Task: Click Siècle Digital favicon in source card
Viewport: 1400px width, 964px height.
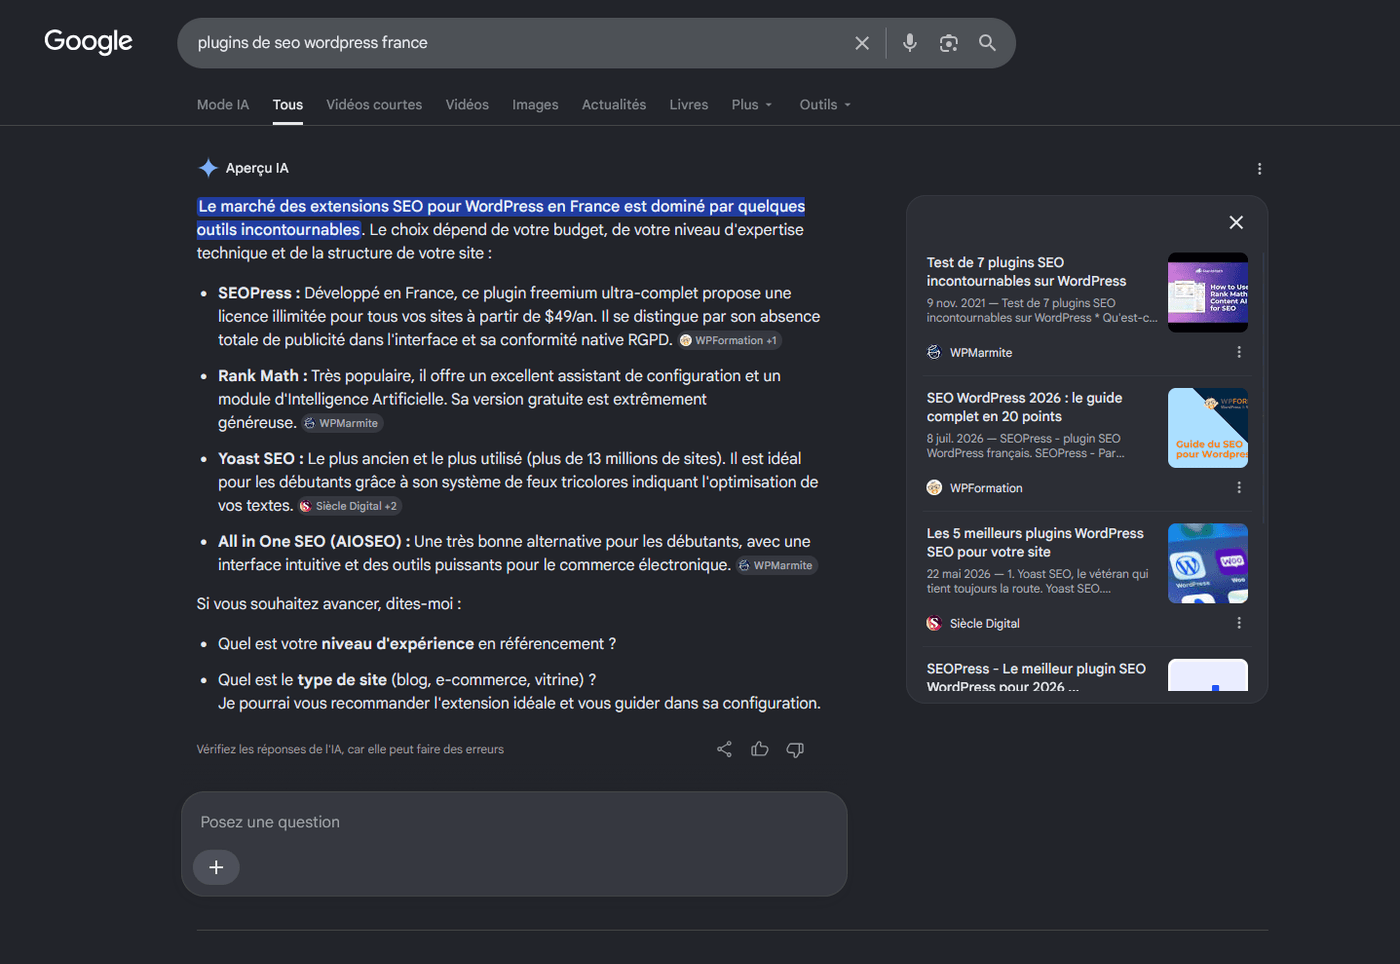Action: tap(934, 623)
